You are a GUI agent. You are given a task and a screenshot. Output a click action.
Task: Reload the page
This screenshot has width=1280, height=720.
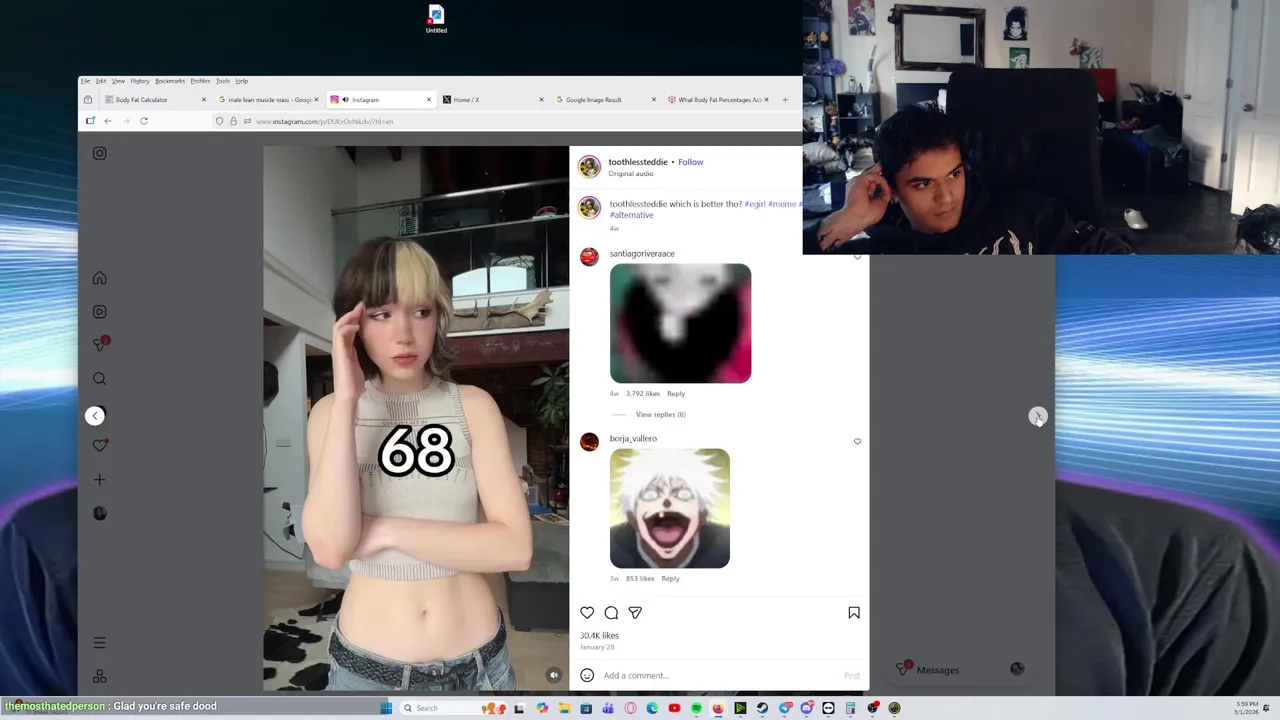pyautogui.click(x=144, y=121)
